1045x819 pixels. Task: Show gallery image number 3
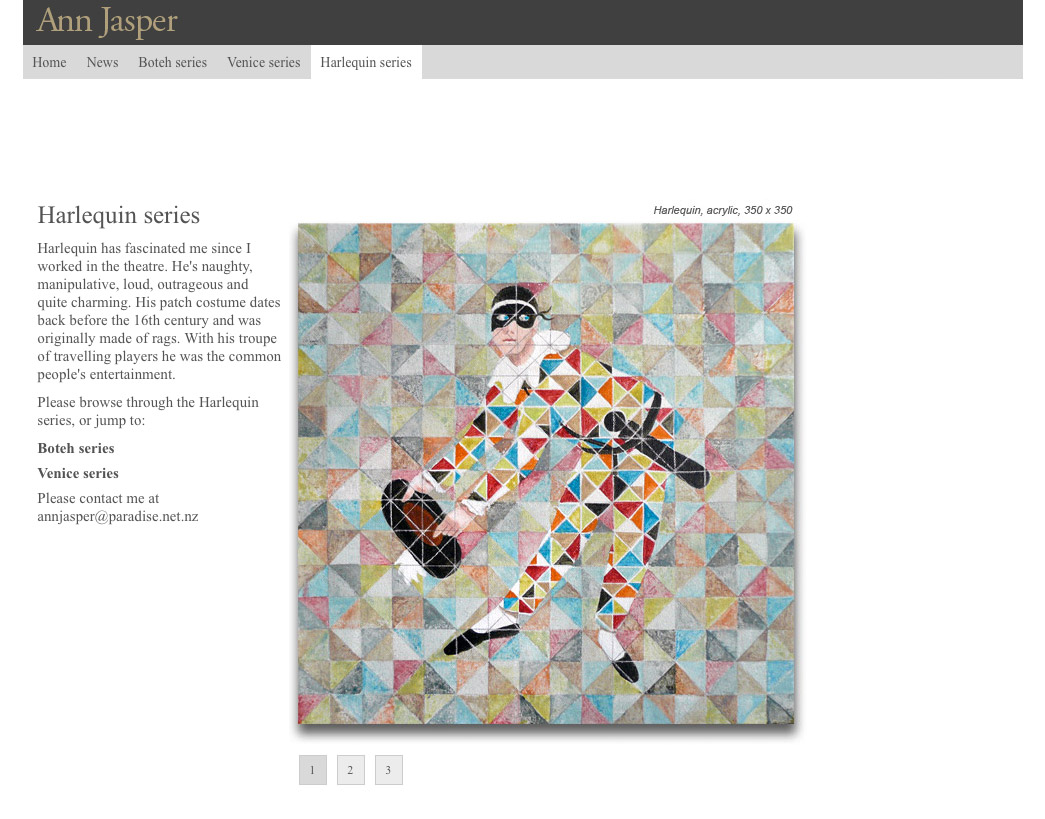(389, 770)
